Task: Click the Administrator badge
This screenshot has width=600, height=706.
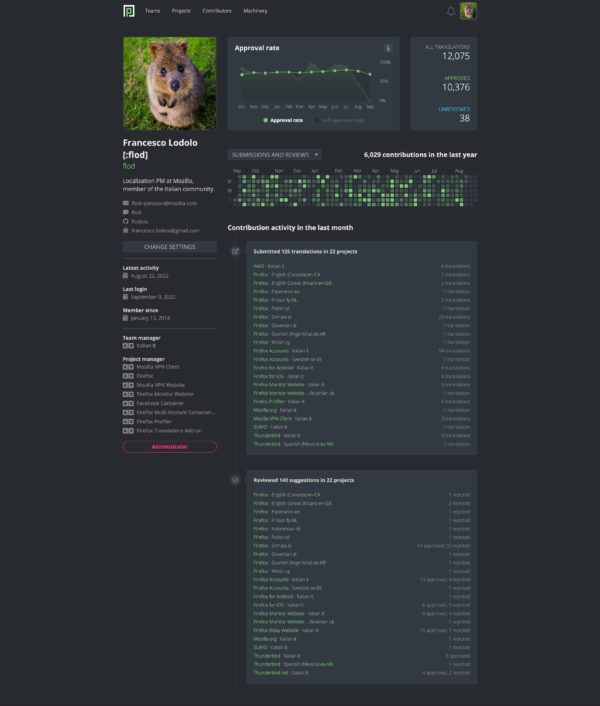Action: click(x=170, y=447)
